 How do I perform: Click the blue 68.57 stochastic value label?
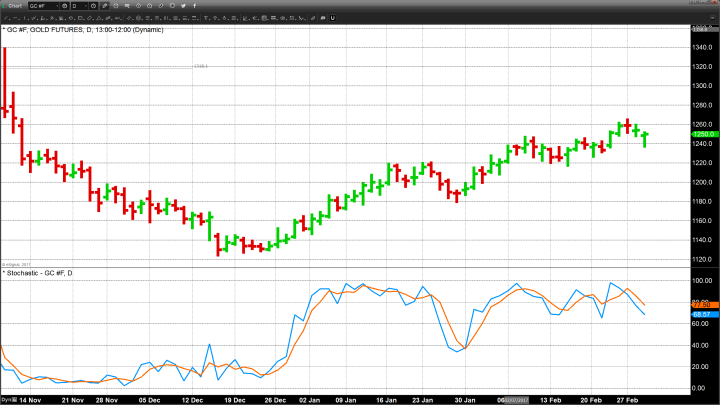[x=701, y=314]
